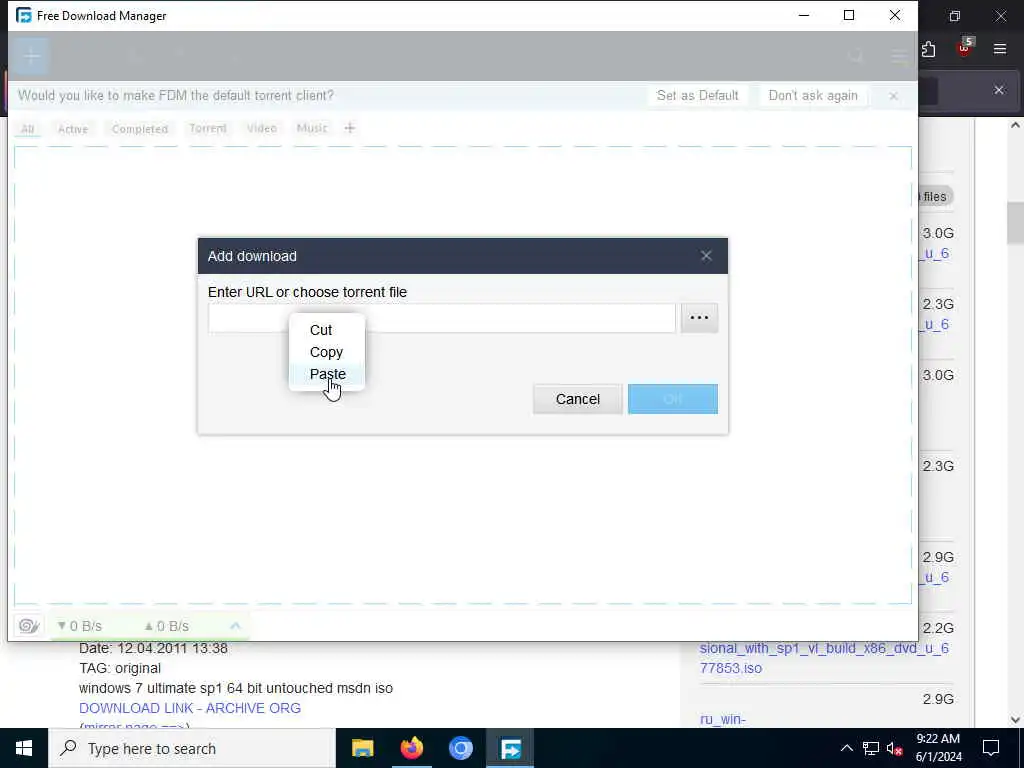
Task: Open the Video filter tab
Action: (x=261, y=128)
